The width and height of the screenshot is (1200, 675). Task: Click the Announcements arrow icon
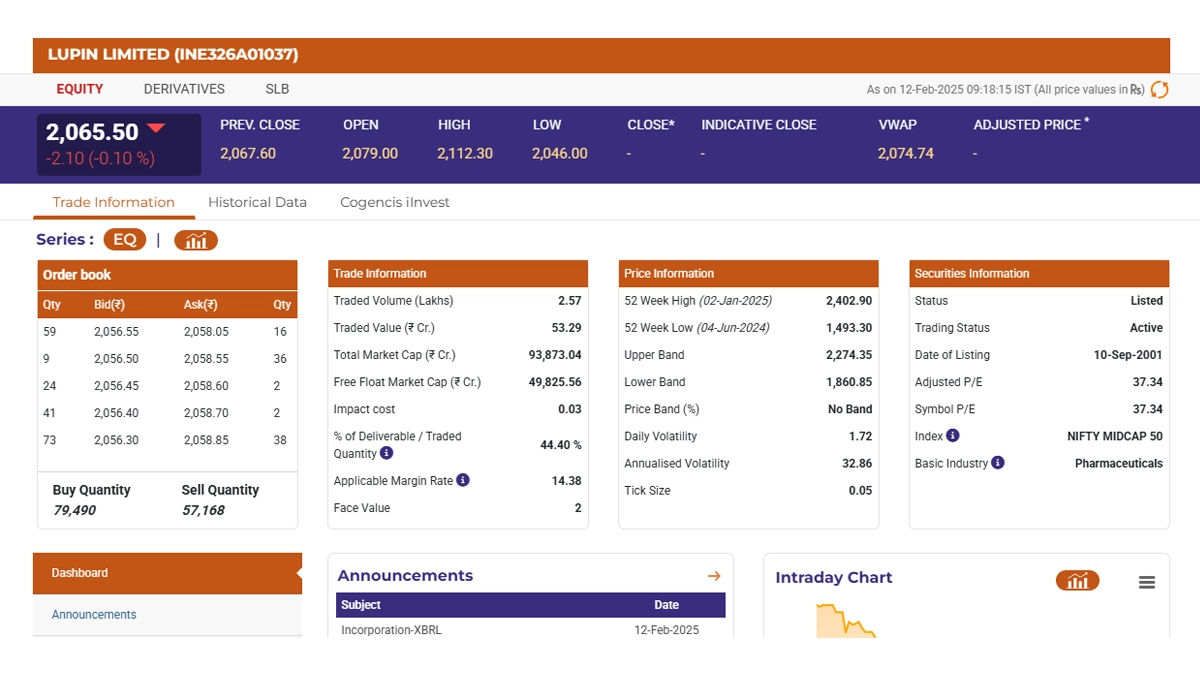point(714,576)
